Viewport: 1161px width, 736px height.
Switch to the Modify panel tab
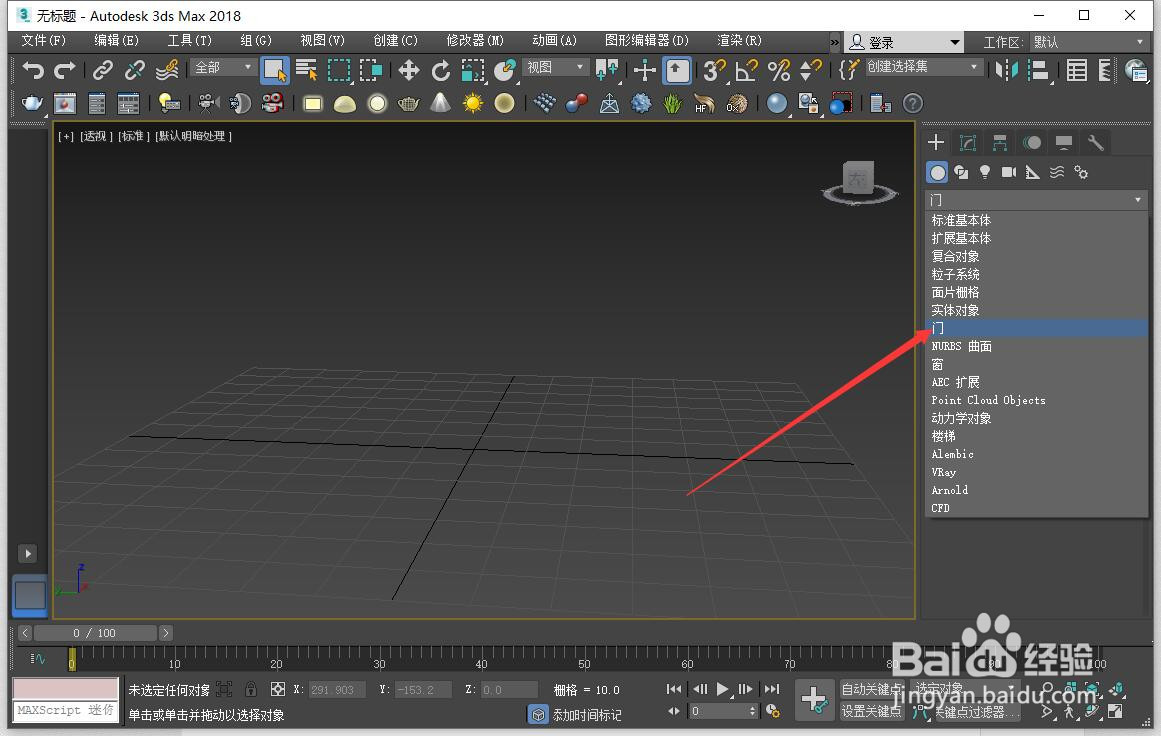[x=968, y=142]
